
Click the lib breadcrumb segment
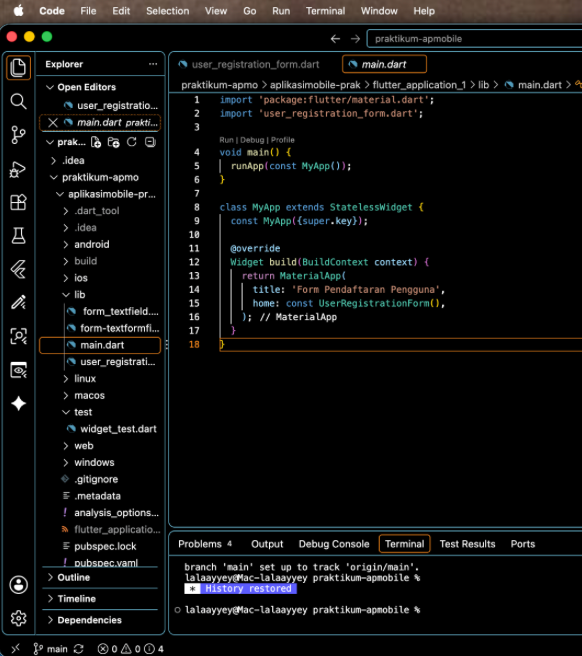483,85
